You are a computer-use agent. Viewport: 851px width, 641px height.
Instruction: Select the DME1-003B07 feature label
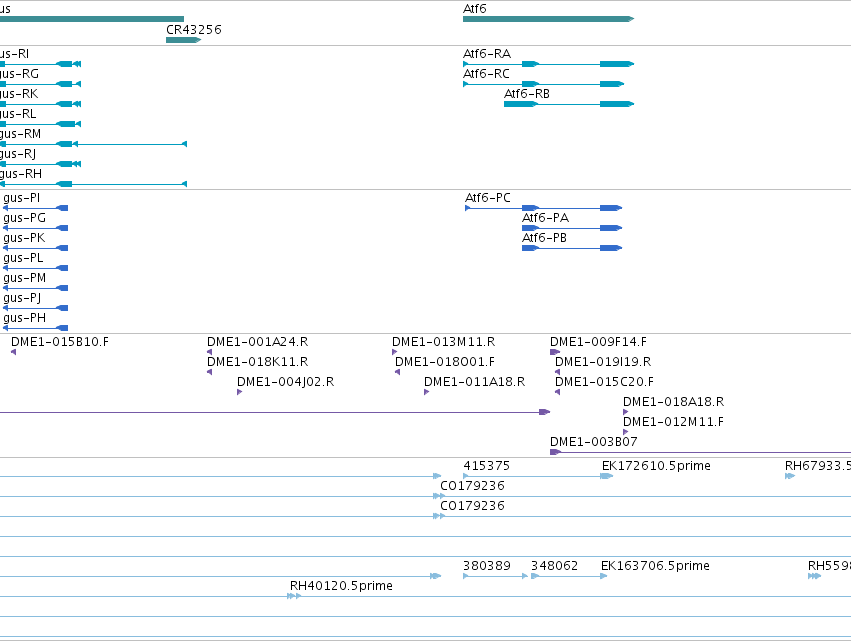(593, 442)
